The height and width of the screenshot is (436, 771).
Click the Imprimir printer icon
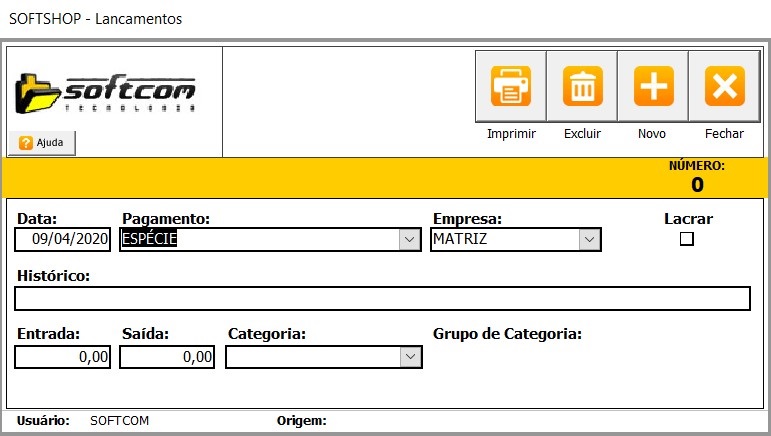(511, 87)
